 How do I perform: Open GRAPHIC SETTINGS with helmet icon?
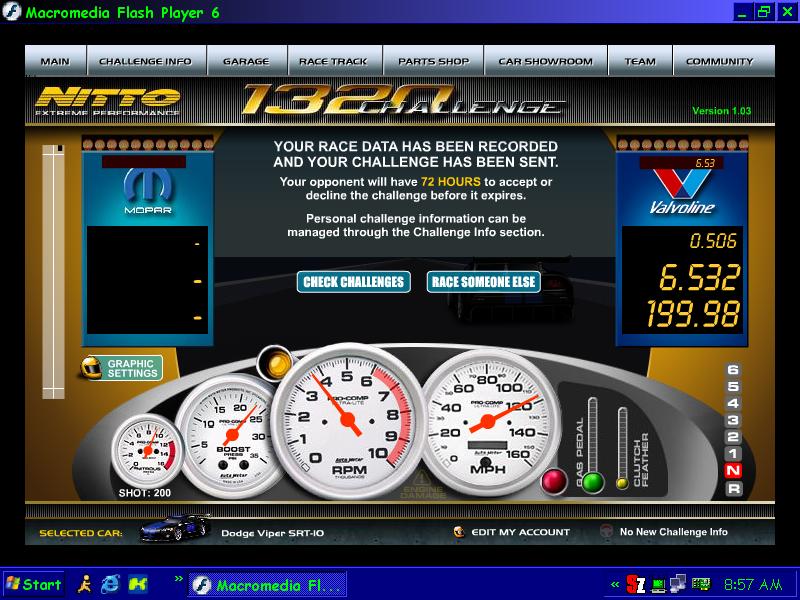[121, 368]
